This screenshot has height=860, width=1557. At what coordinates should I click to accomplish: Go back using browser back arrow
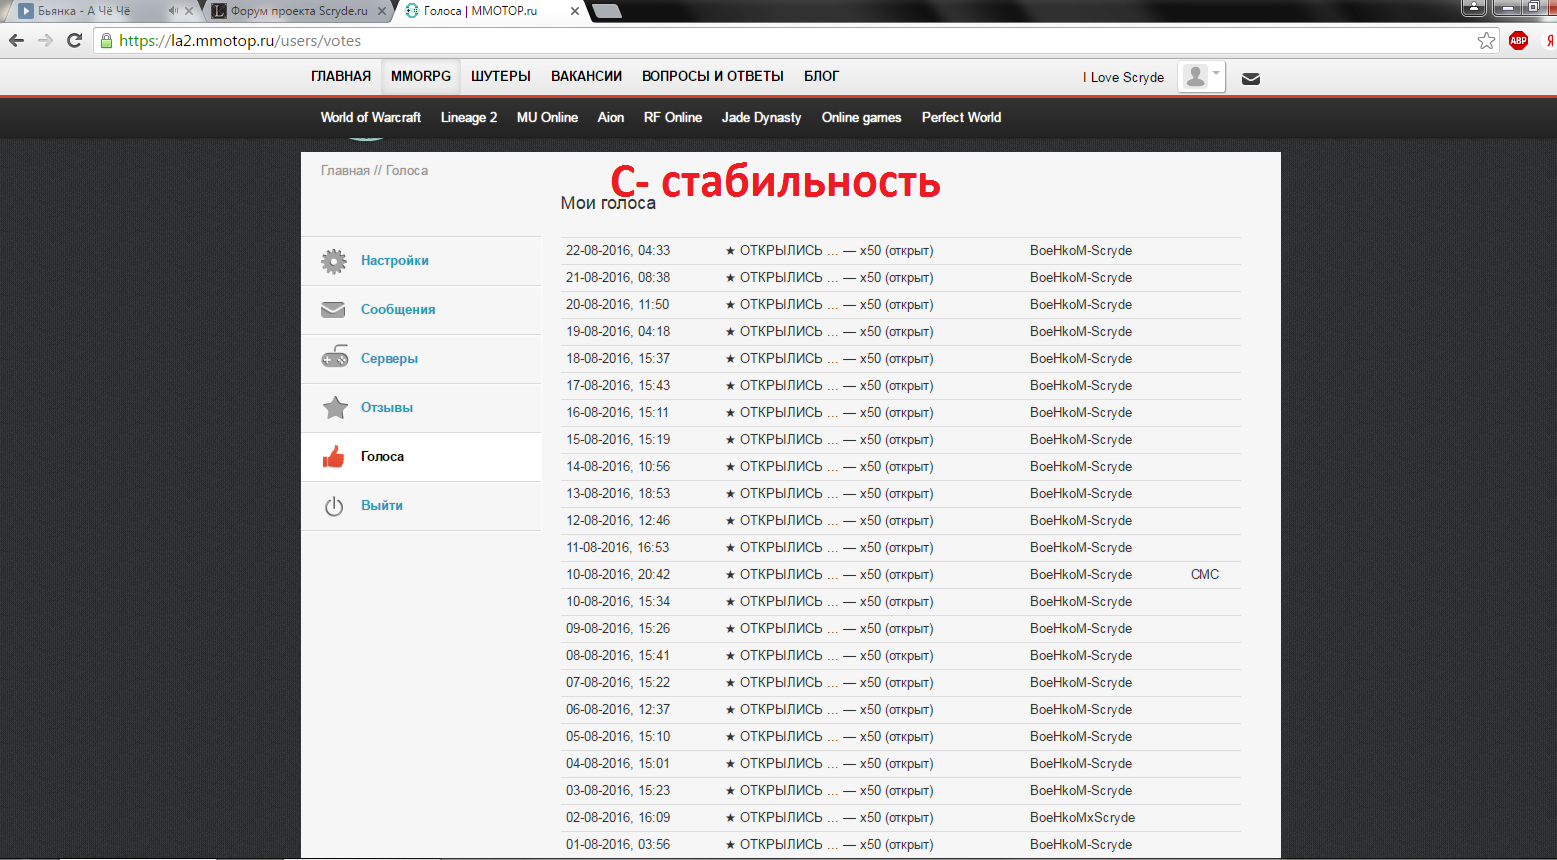(17, 41)
